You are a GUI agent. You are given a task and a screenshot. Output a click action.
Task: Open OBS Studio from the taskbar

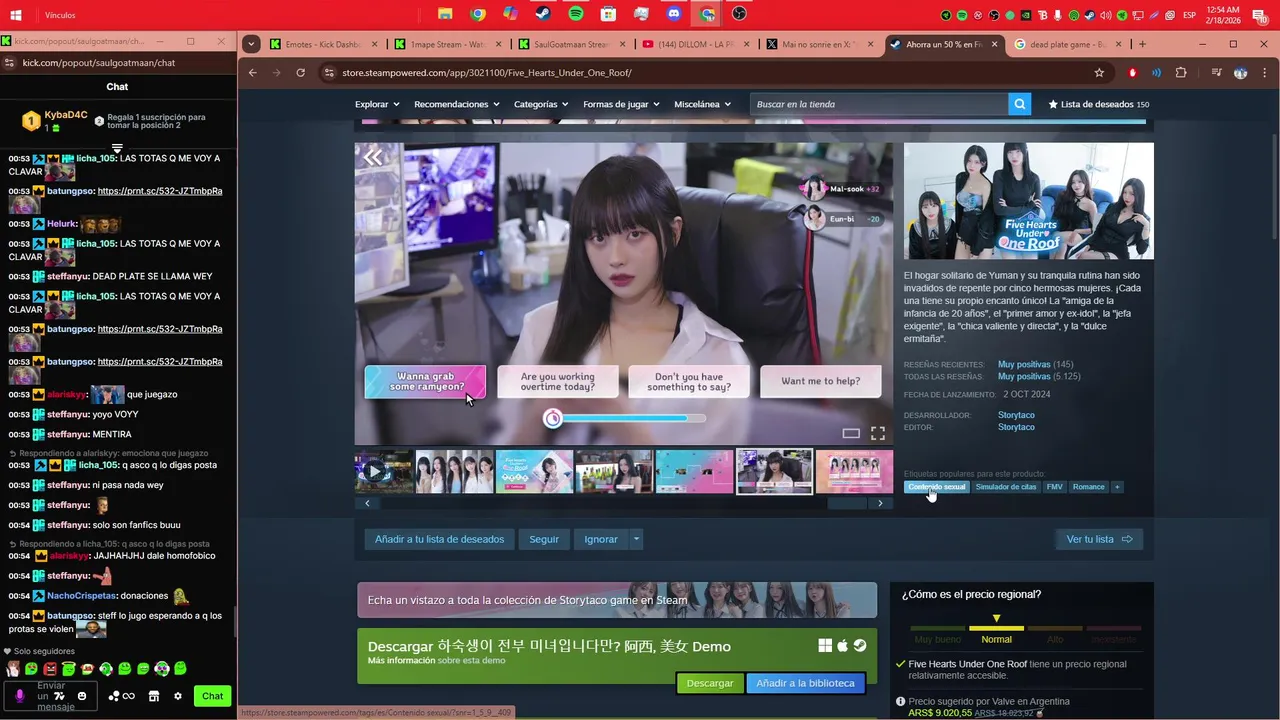coord(739,14)
